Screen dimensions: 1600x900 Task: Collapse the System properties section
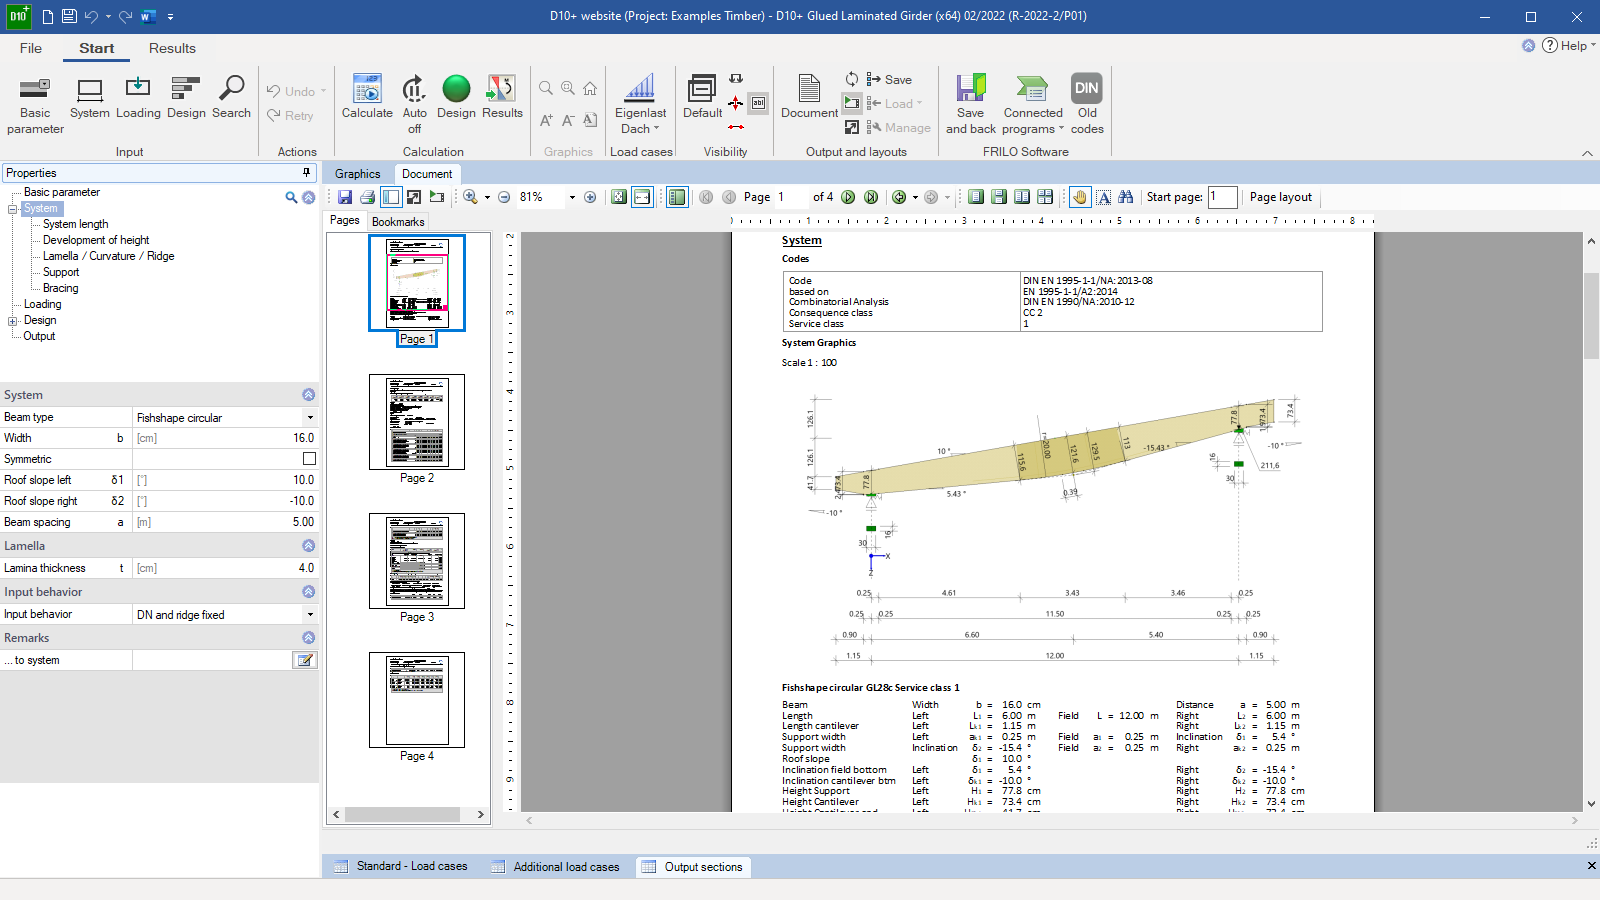[308, 395]
